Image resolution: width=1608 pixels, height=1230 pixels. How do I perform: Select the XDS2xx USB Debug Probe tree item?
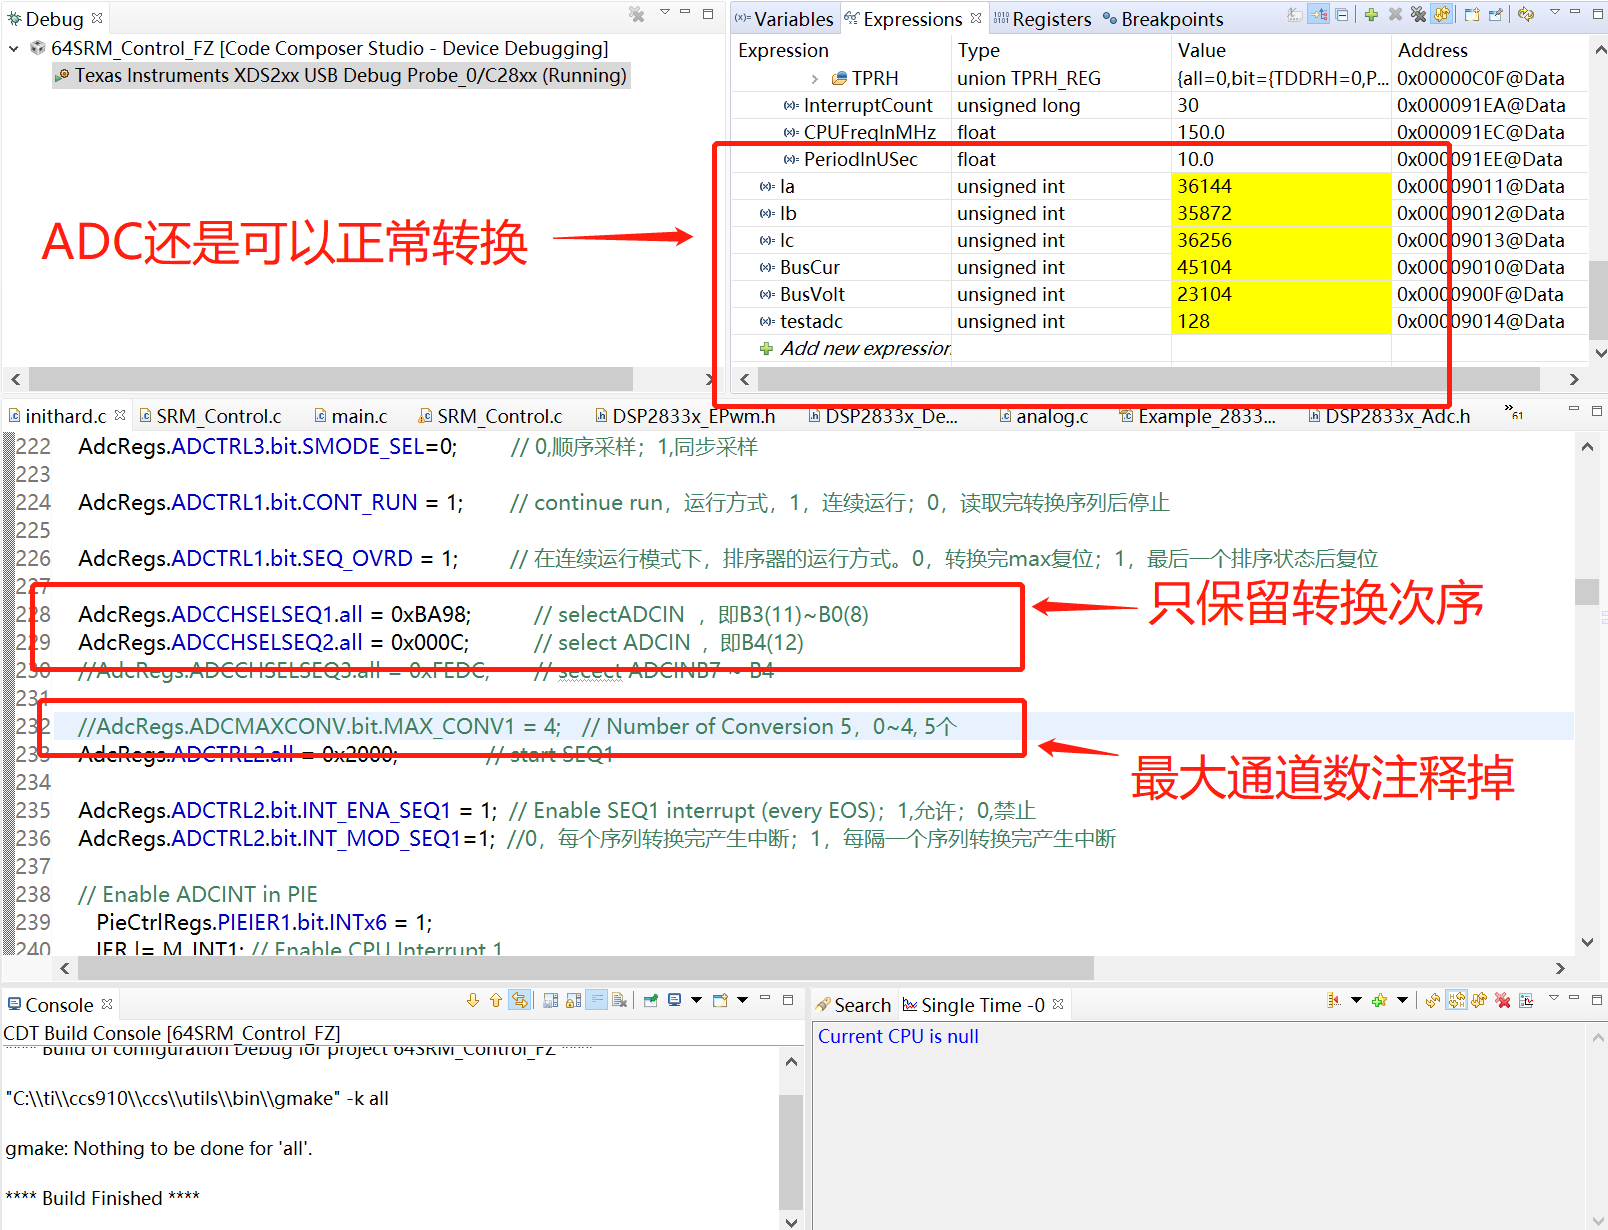click(x=340, y=75)
